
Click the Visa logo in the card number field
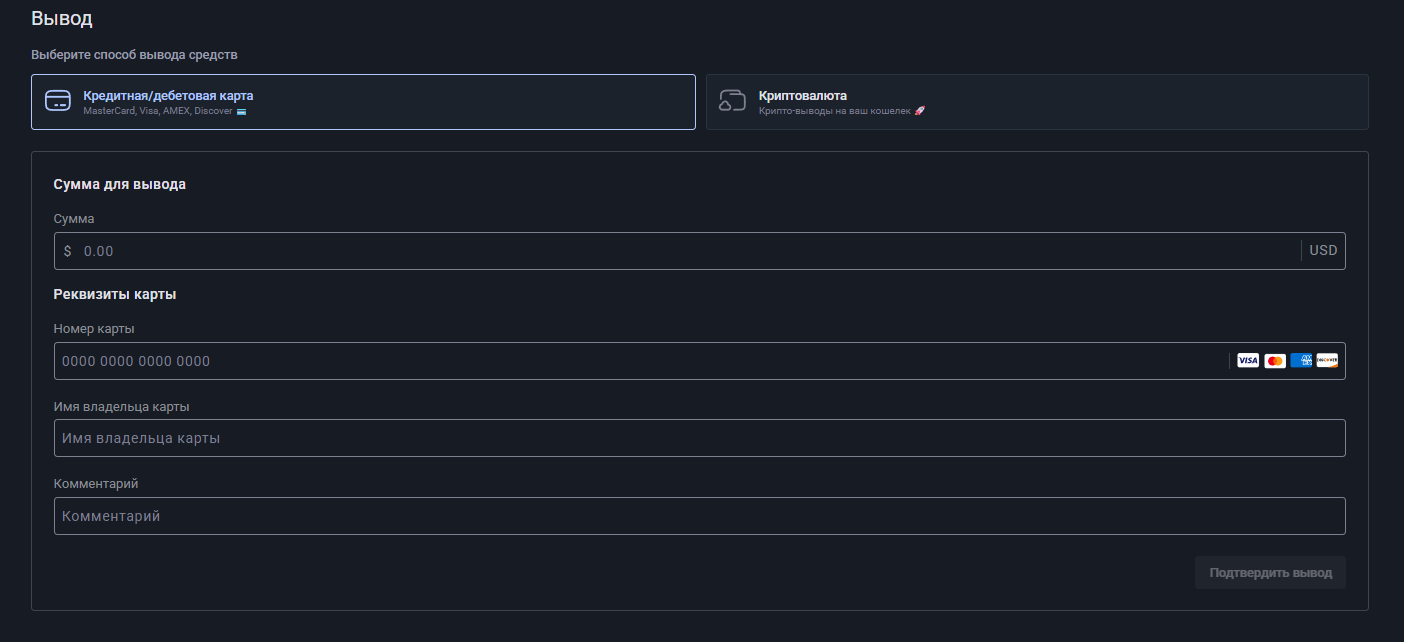(x=1248, y=361)
